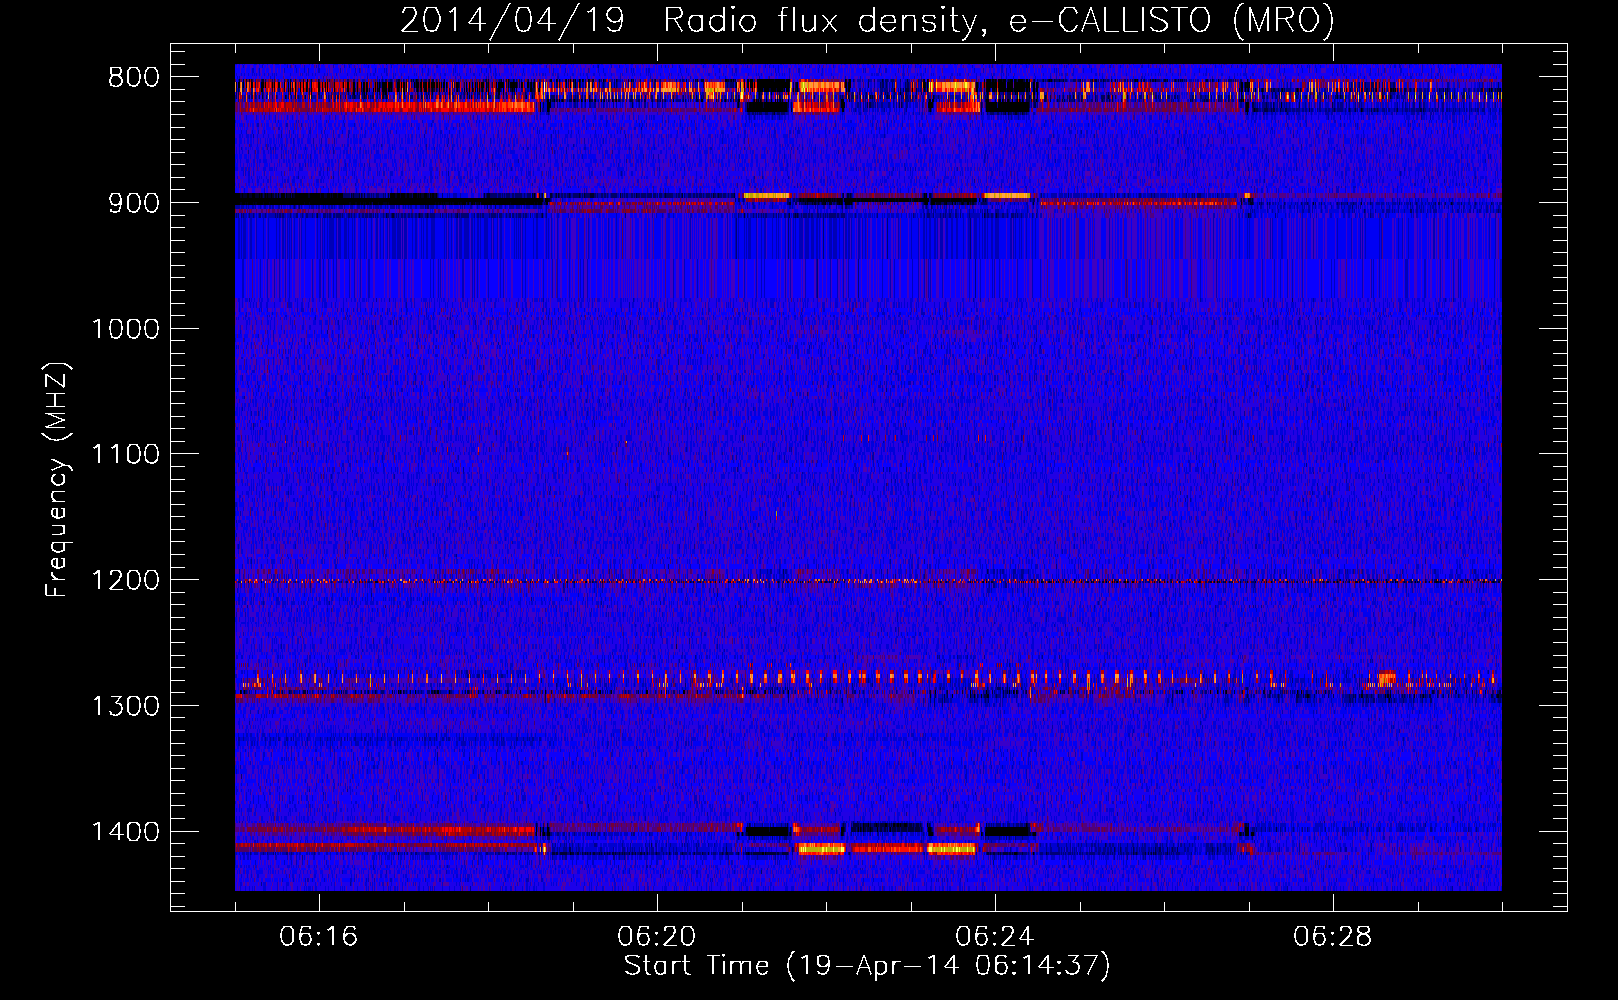Click the 1400 frequency tick label
1618x1000 pixels.
point(125,832)
